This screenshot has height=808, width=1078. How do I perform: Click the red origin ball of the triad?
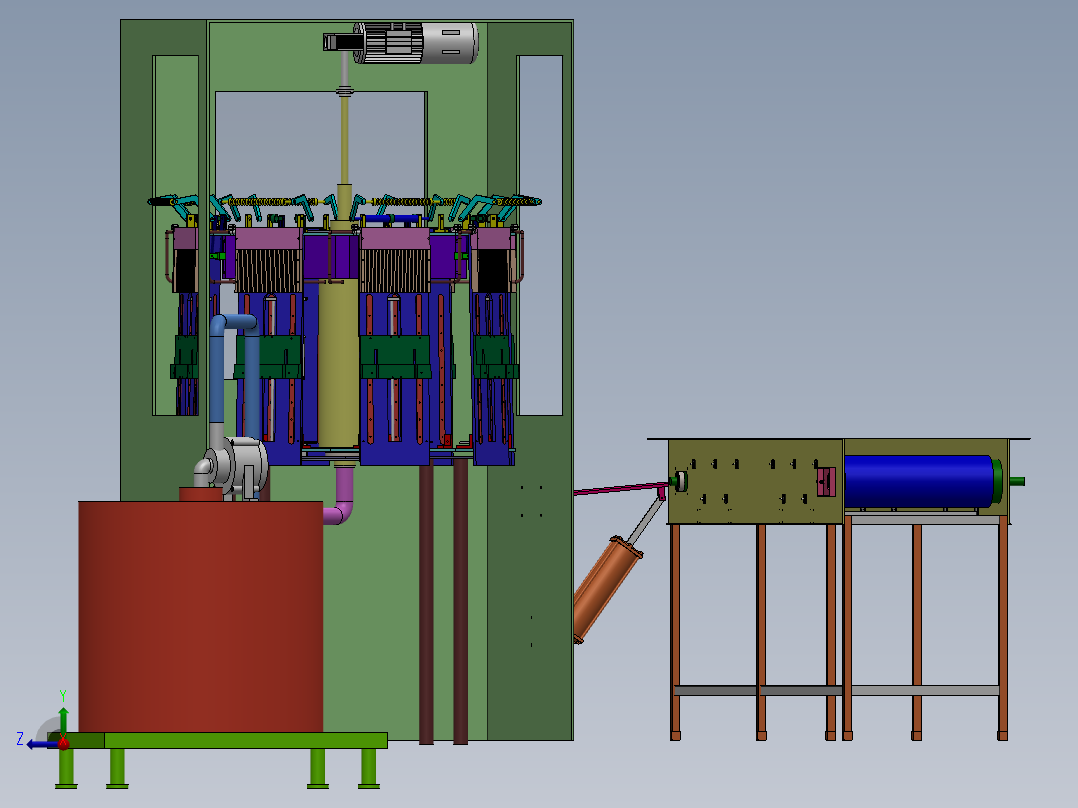click(x=63, y=743)
